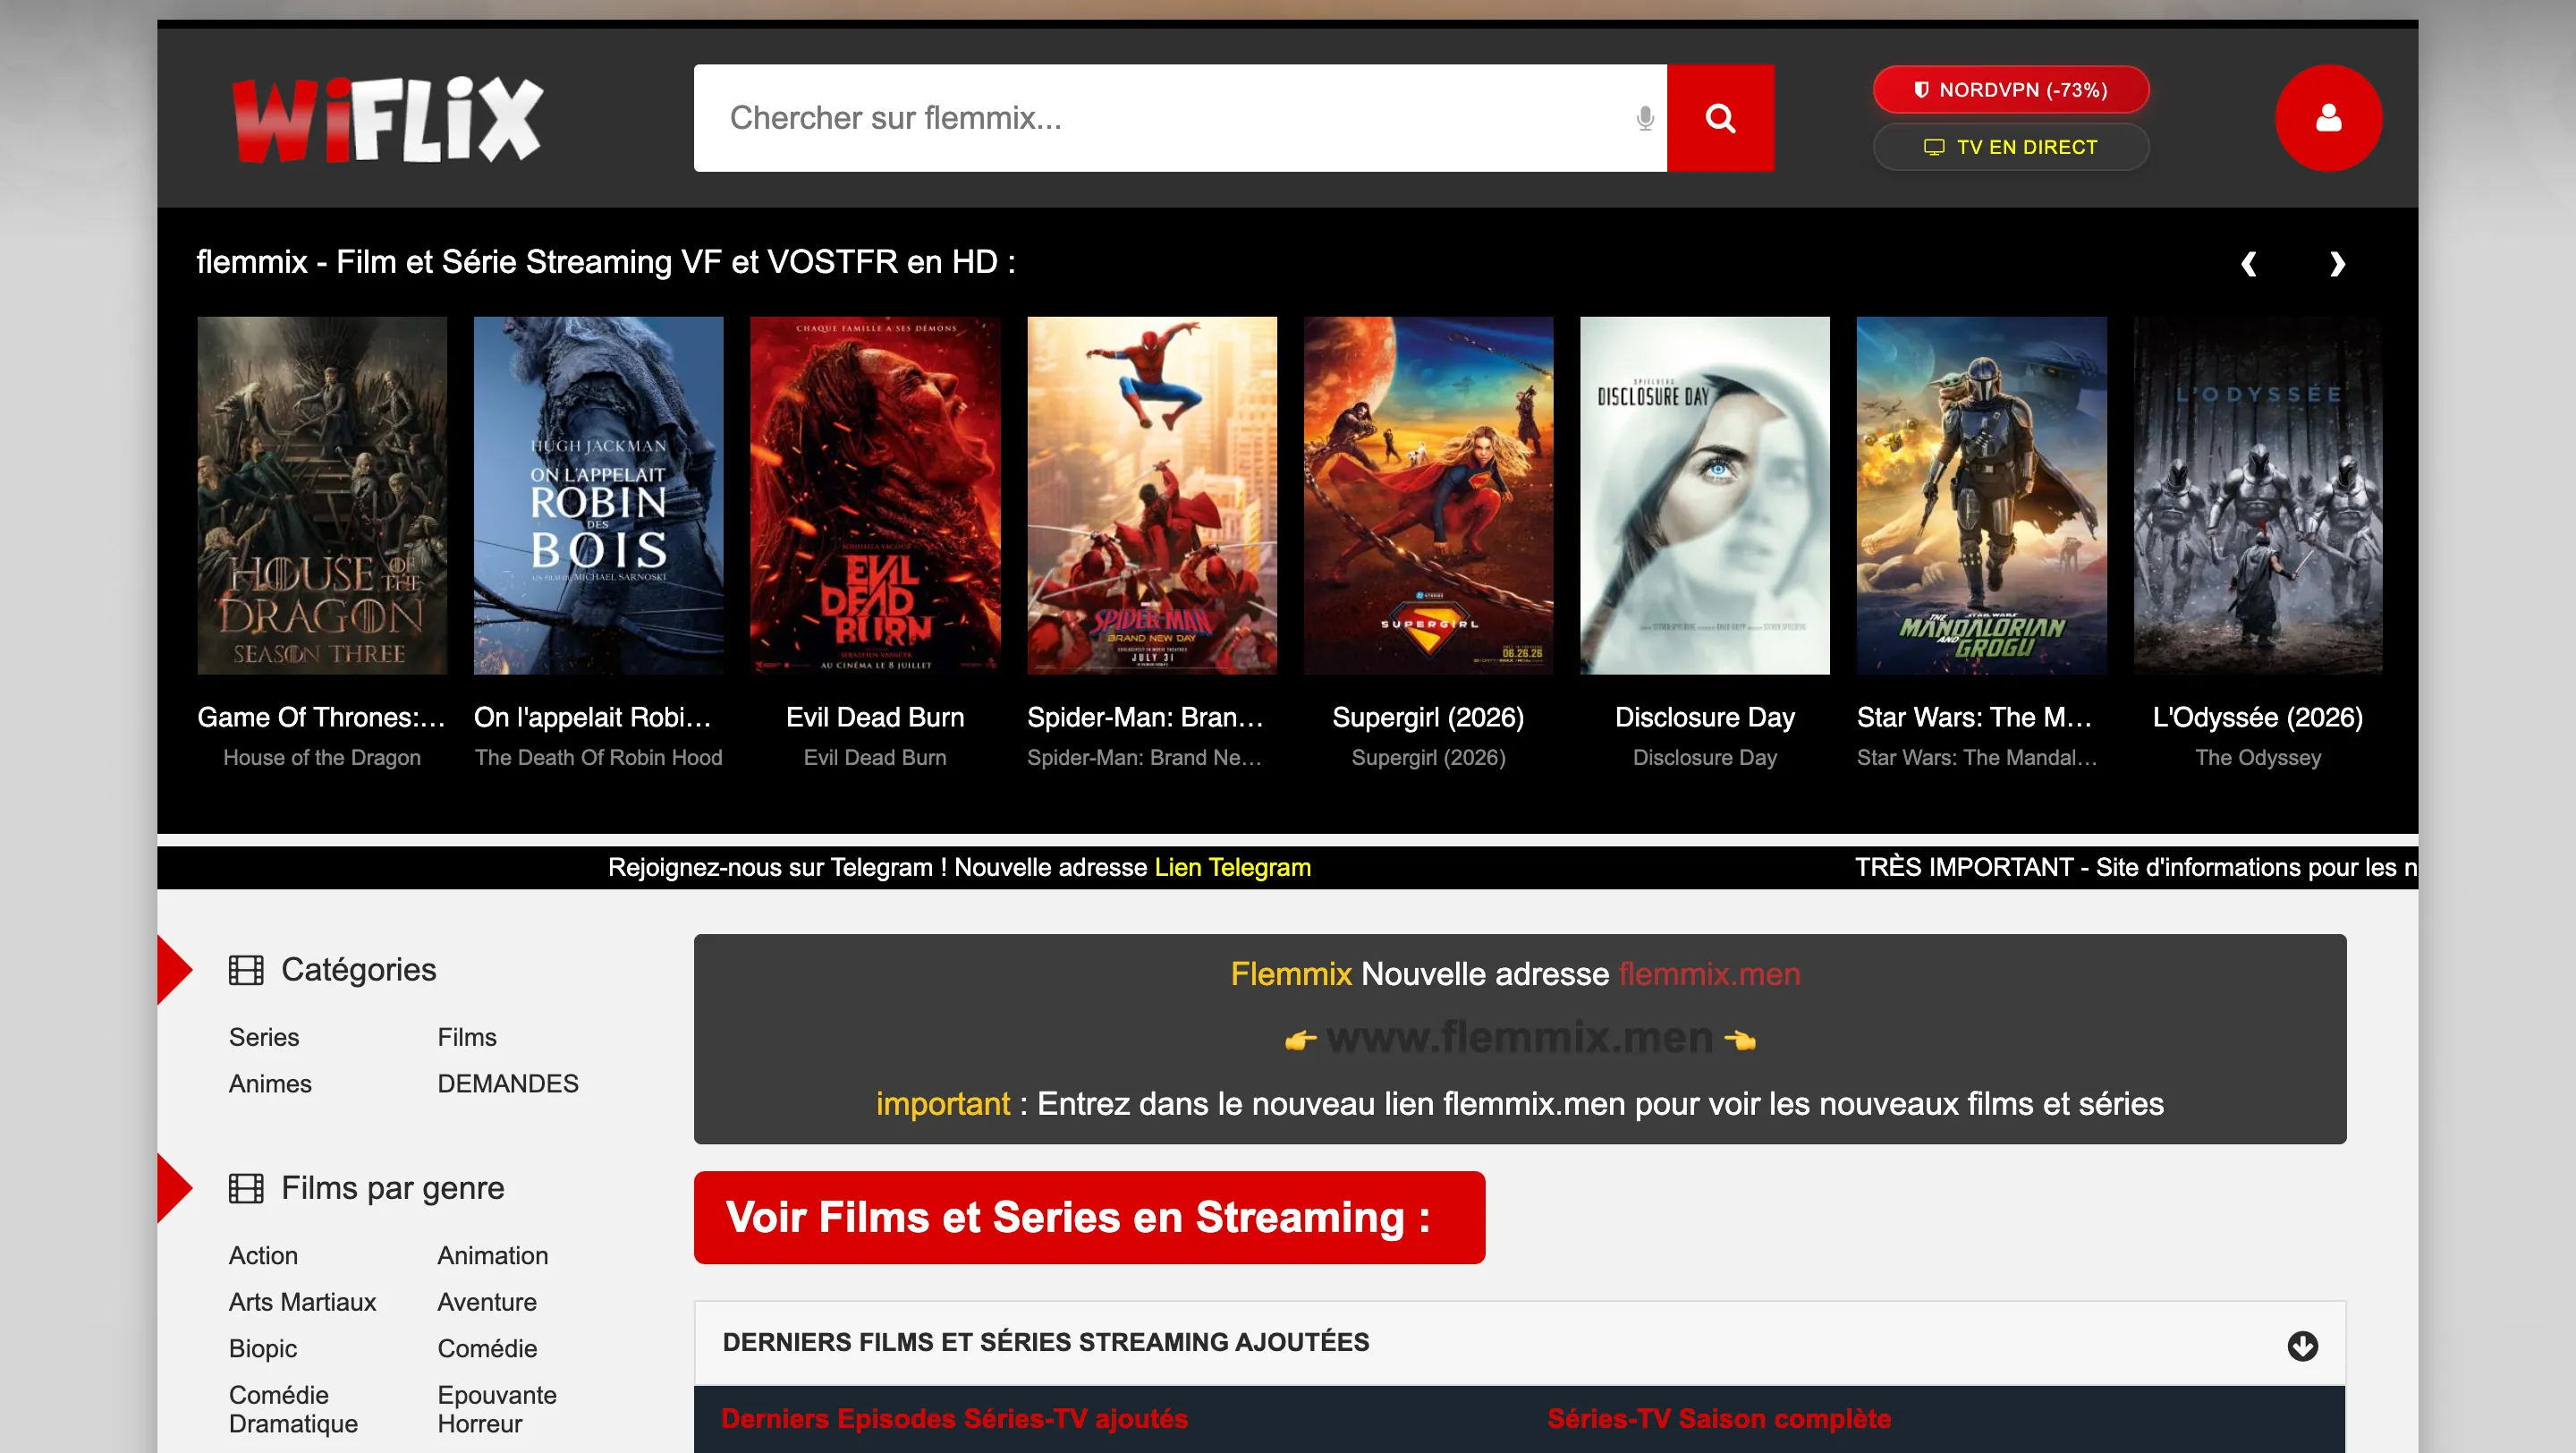Click the Catégories film strip icon
The image size is (2576, 1453).
click(246, 970)
